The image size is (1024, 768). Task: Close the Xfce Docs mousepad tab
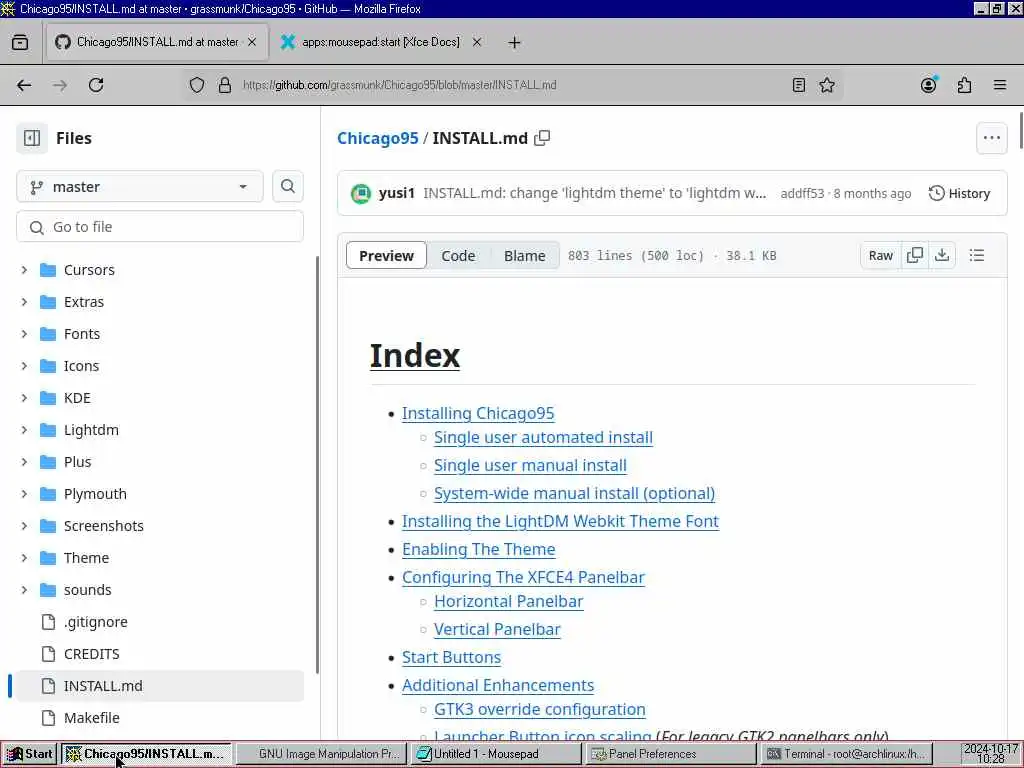tap(477, 42)
